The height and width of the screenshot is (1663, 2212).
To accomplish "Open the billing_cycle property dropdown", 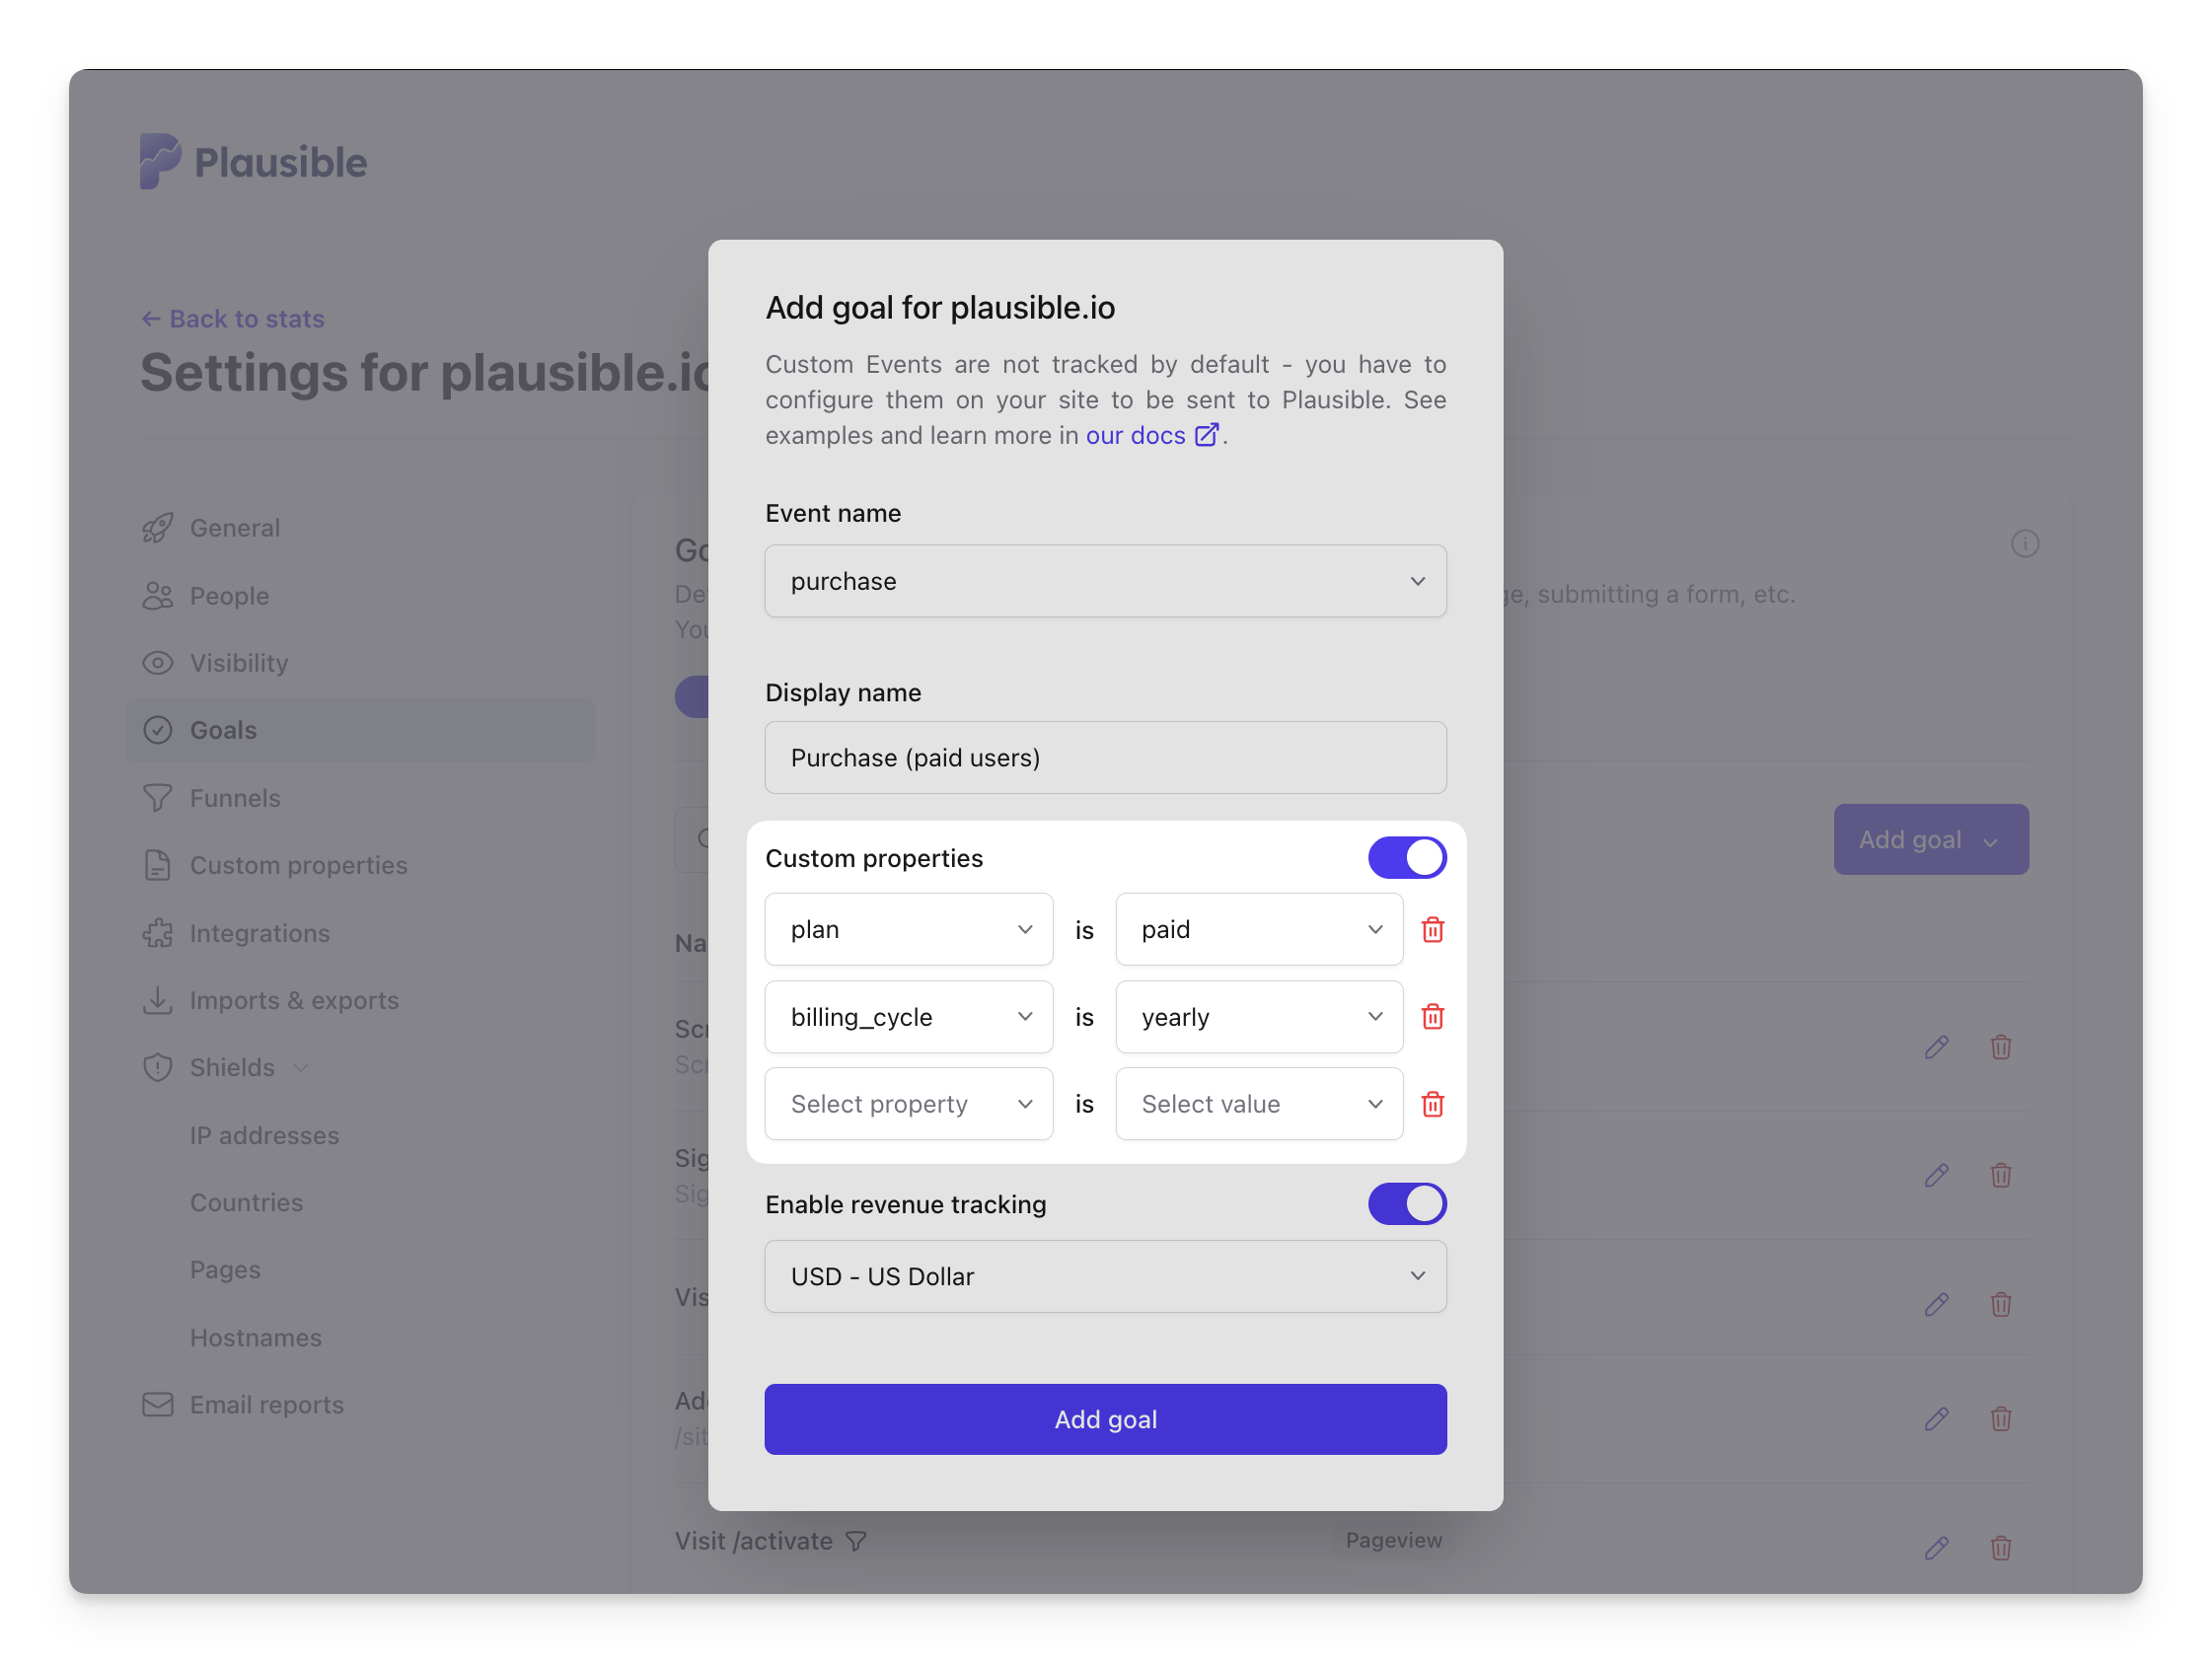I will [908, 1017].
